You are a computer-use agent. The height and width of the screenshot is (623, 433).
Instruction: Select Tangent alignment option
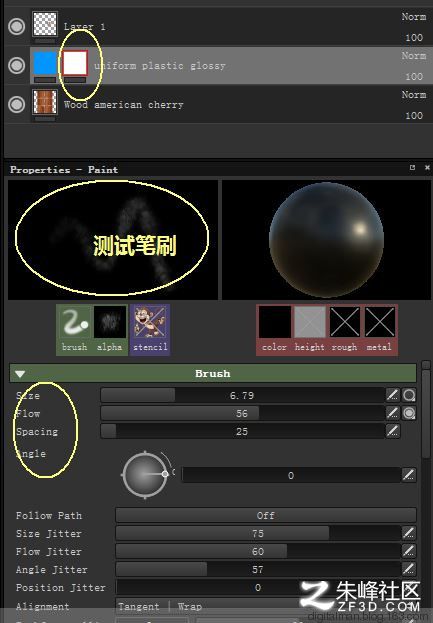pos(139,607)
